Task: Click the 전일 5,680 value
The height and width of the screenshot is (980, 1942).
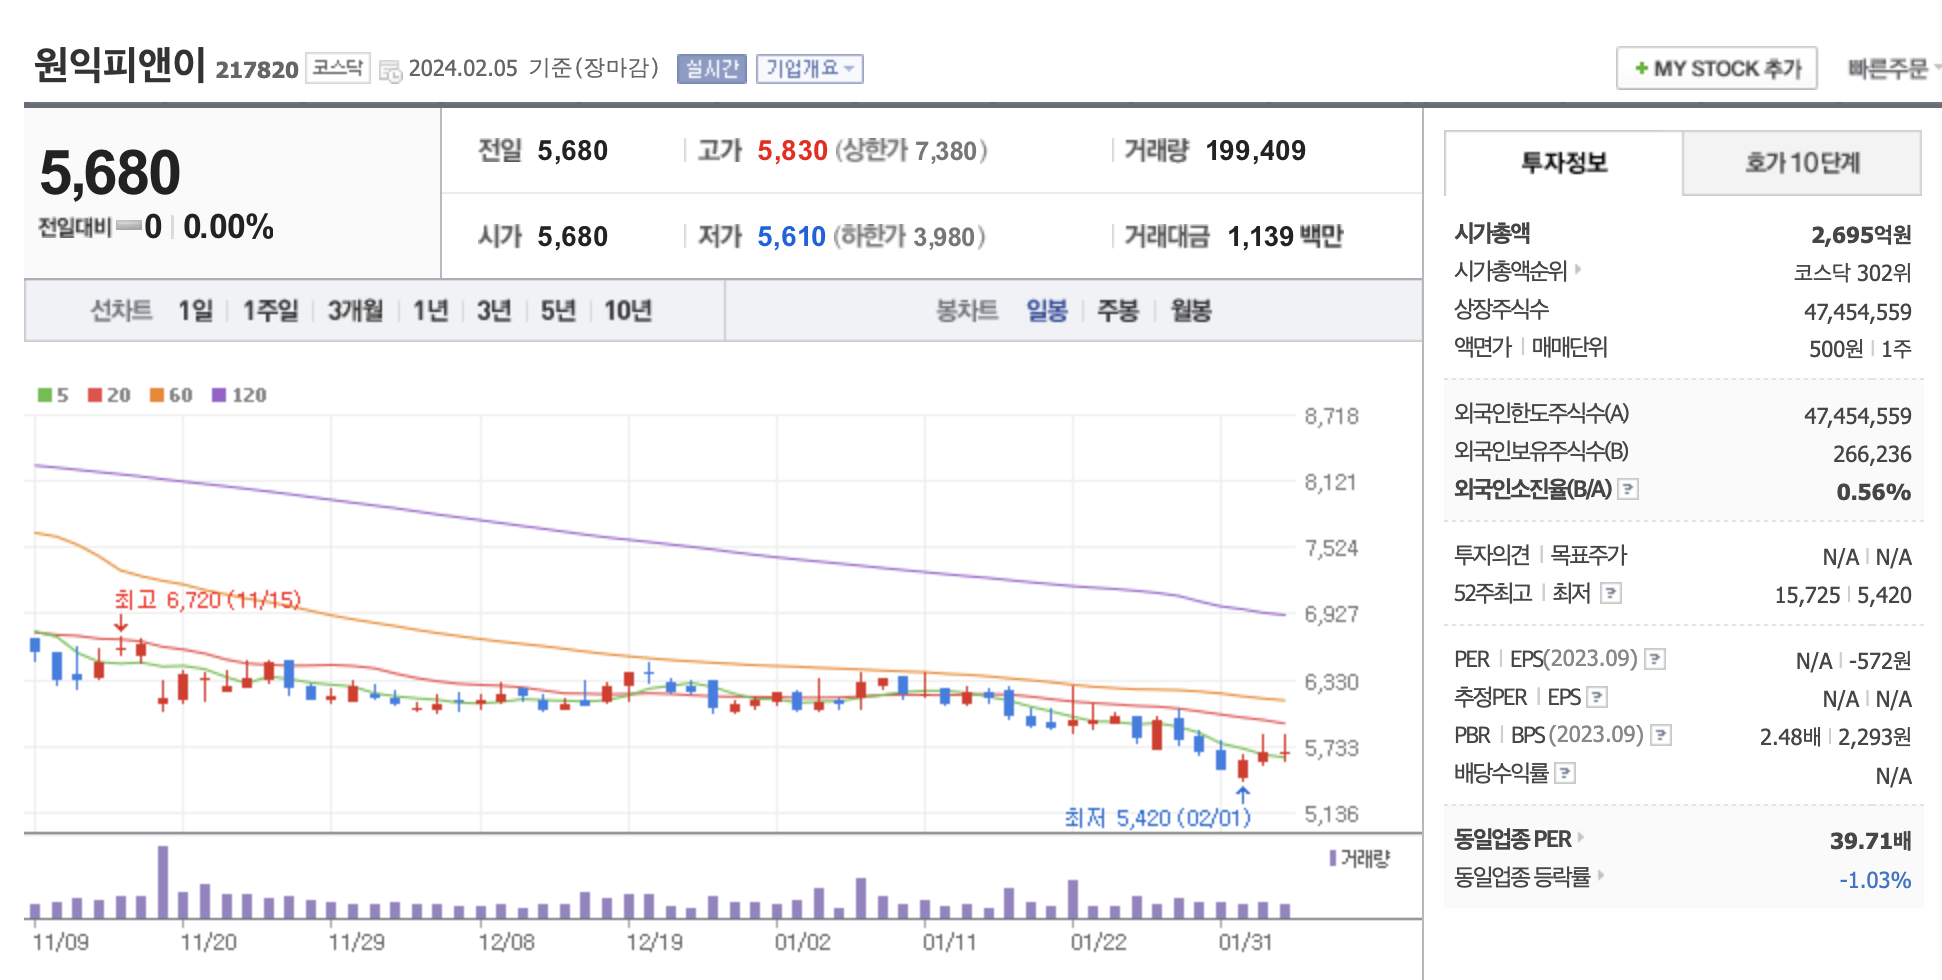Action: click(573, 151)
